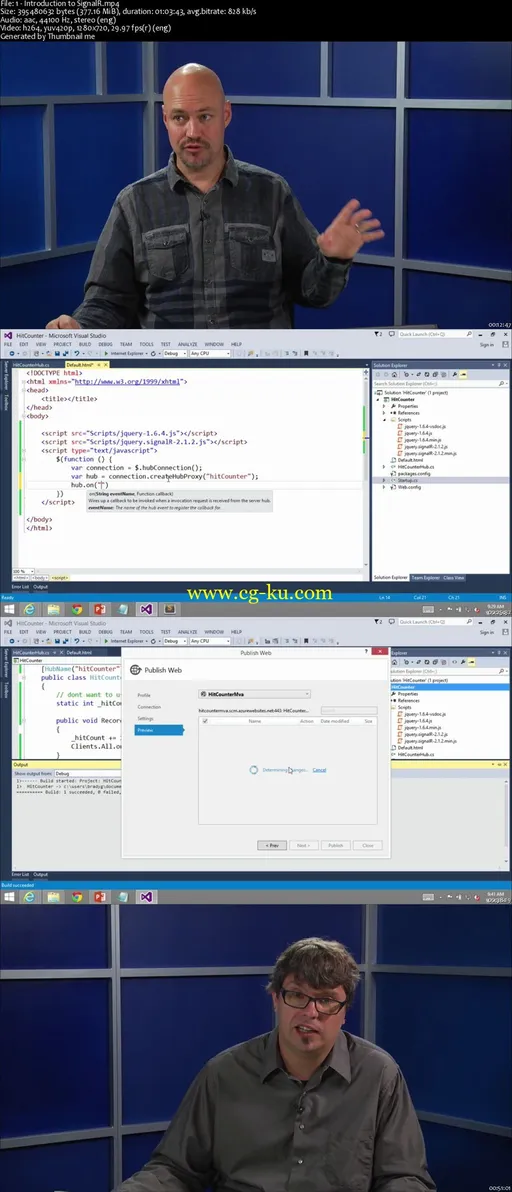The width and height of the screenshot is (512, 1192).
Task: Select Profile step in Publish Web sidebar
Action: 144,695
